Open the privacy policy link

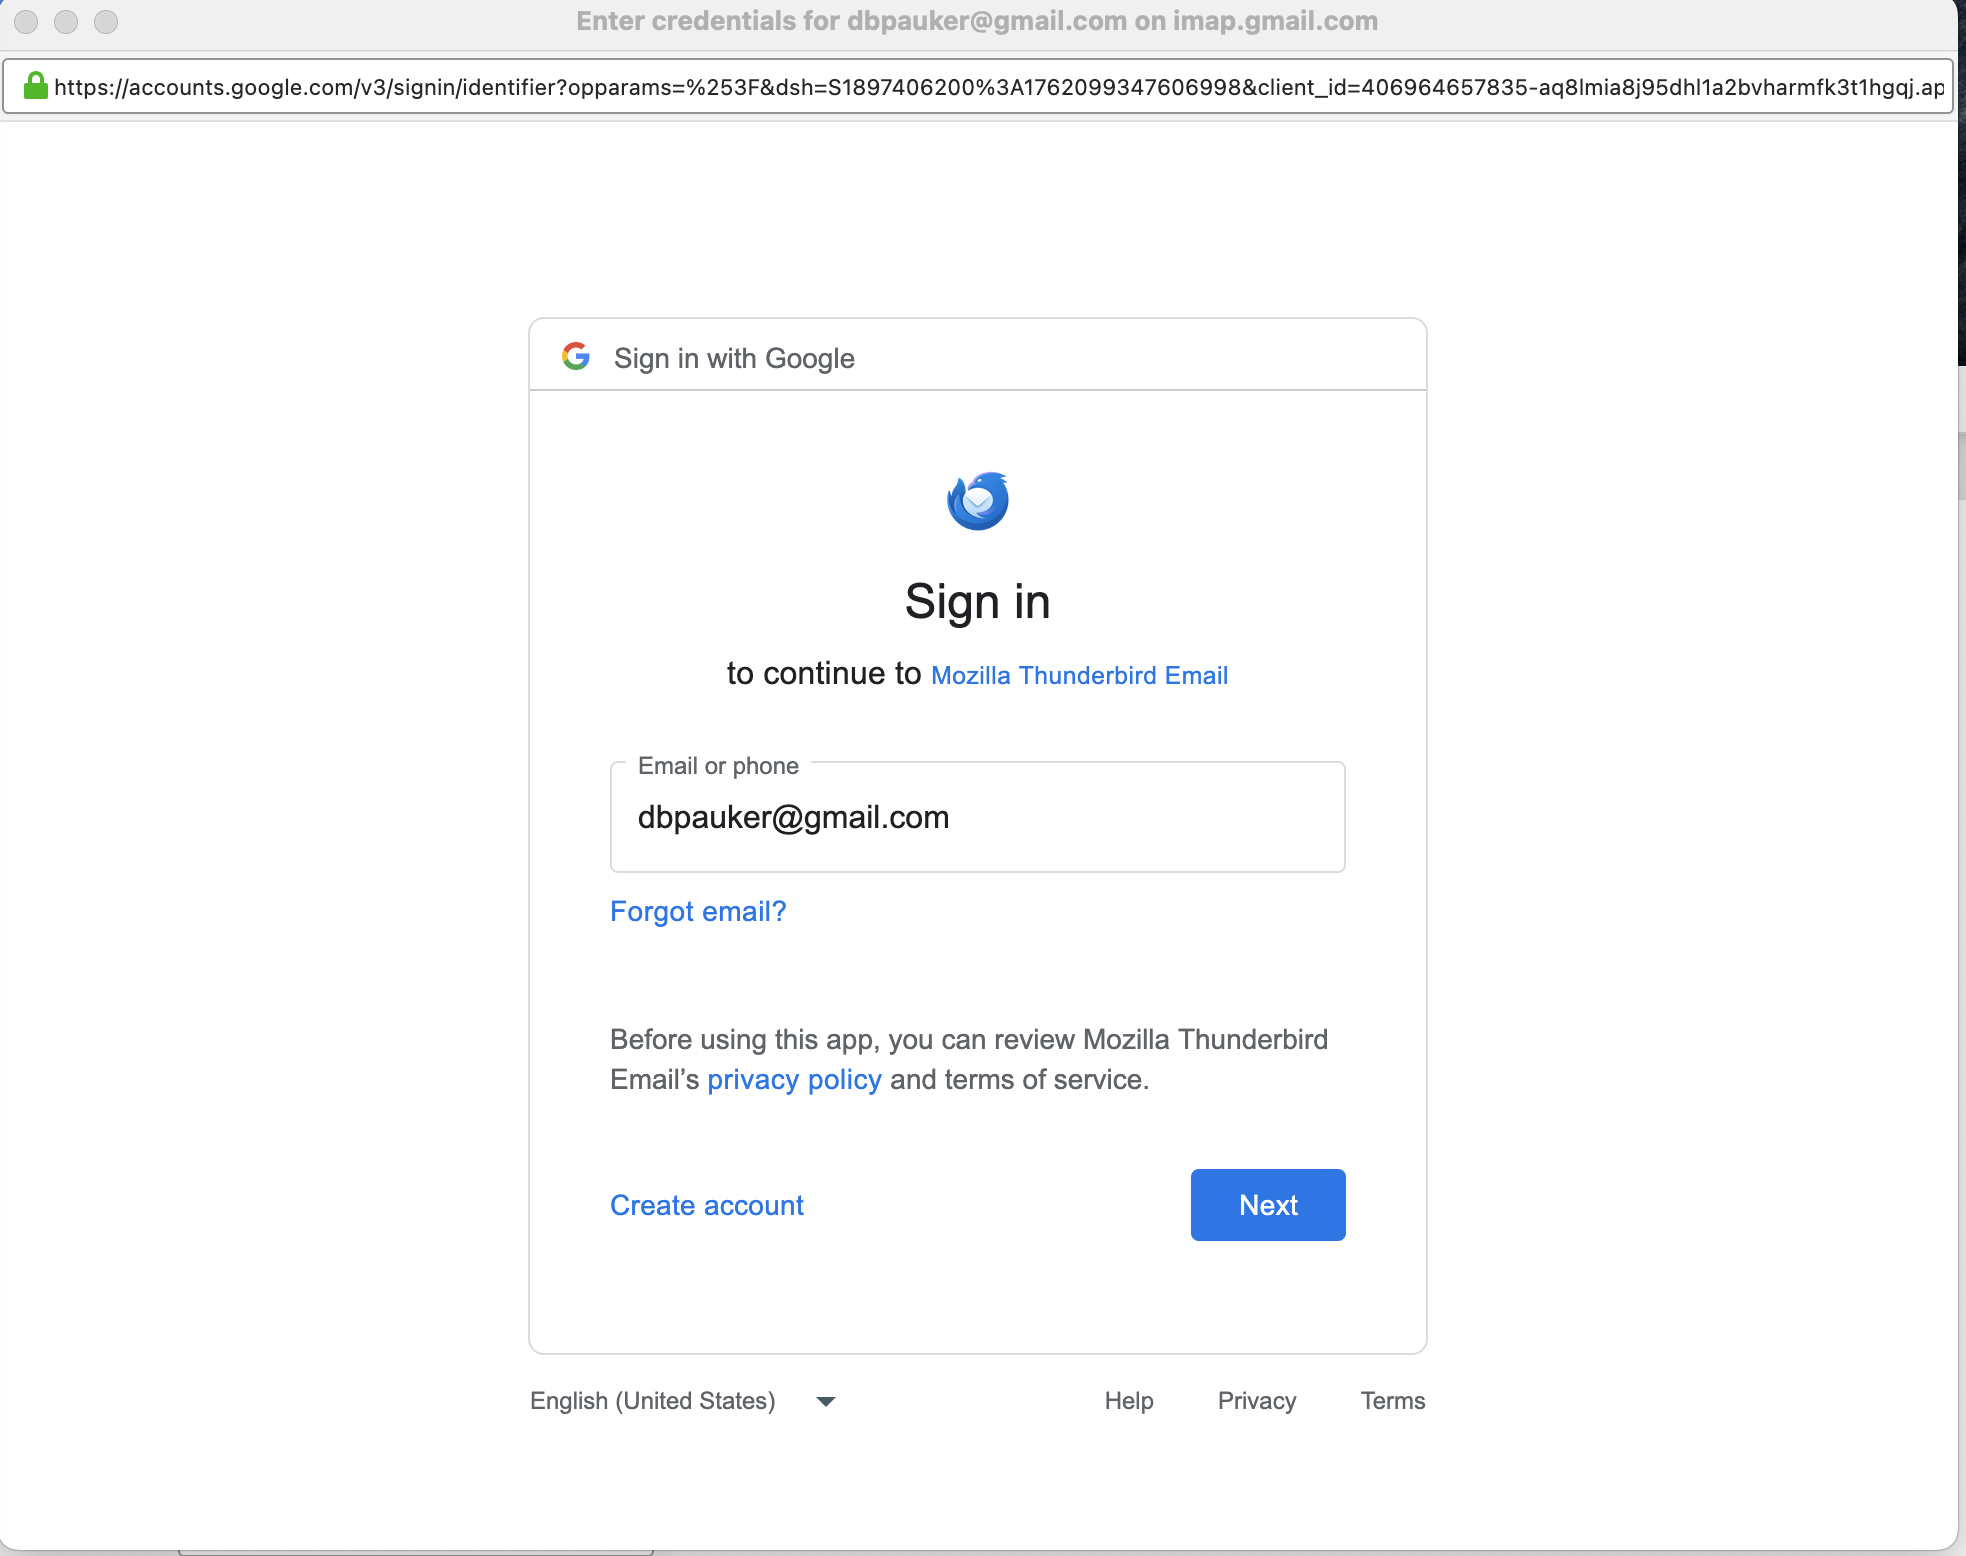[794, 1080]
